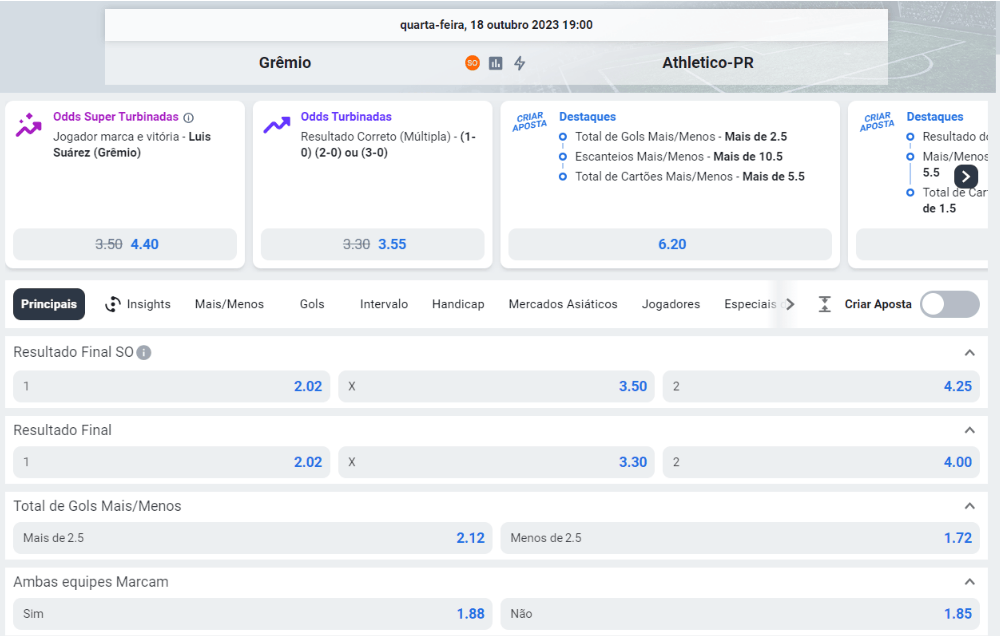Click the Resultado Correto (Múltipla) description
The width and height of the screenshot is (1000, 636).
tap(388, 144)
